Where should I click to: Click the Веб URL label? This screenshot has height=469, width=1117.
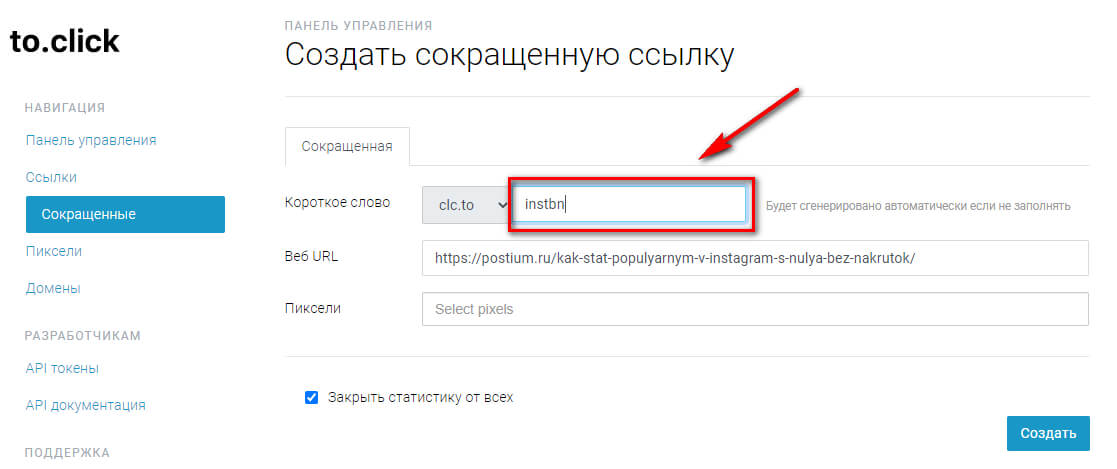[x=311, y=257]
